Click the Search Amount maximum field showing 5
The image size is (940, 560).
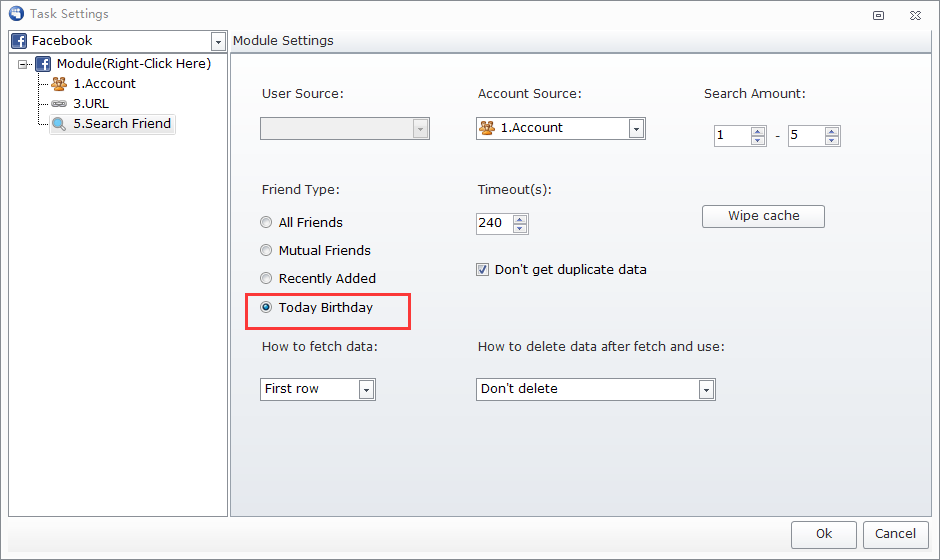pos(806,136)
